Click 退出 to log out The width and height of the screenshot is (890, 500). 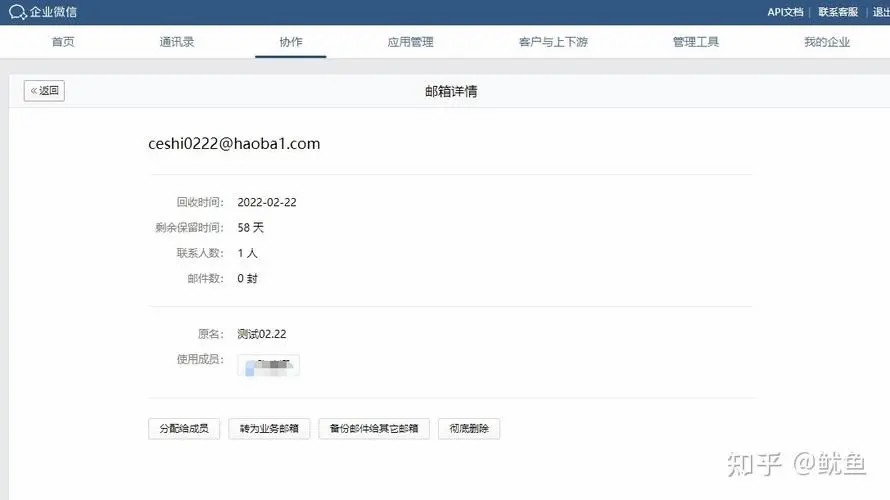point(878,12)
